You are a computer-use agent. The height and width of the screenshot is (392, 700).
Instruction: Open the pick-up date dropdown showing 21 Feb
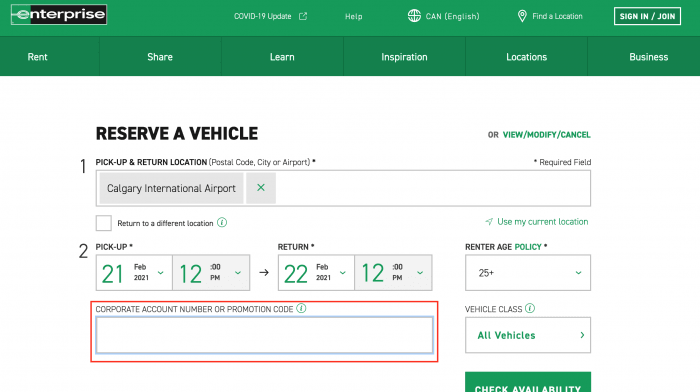coord(134,273)
